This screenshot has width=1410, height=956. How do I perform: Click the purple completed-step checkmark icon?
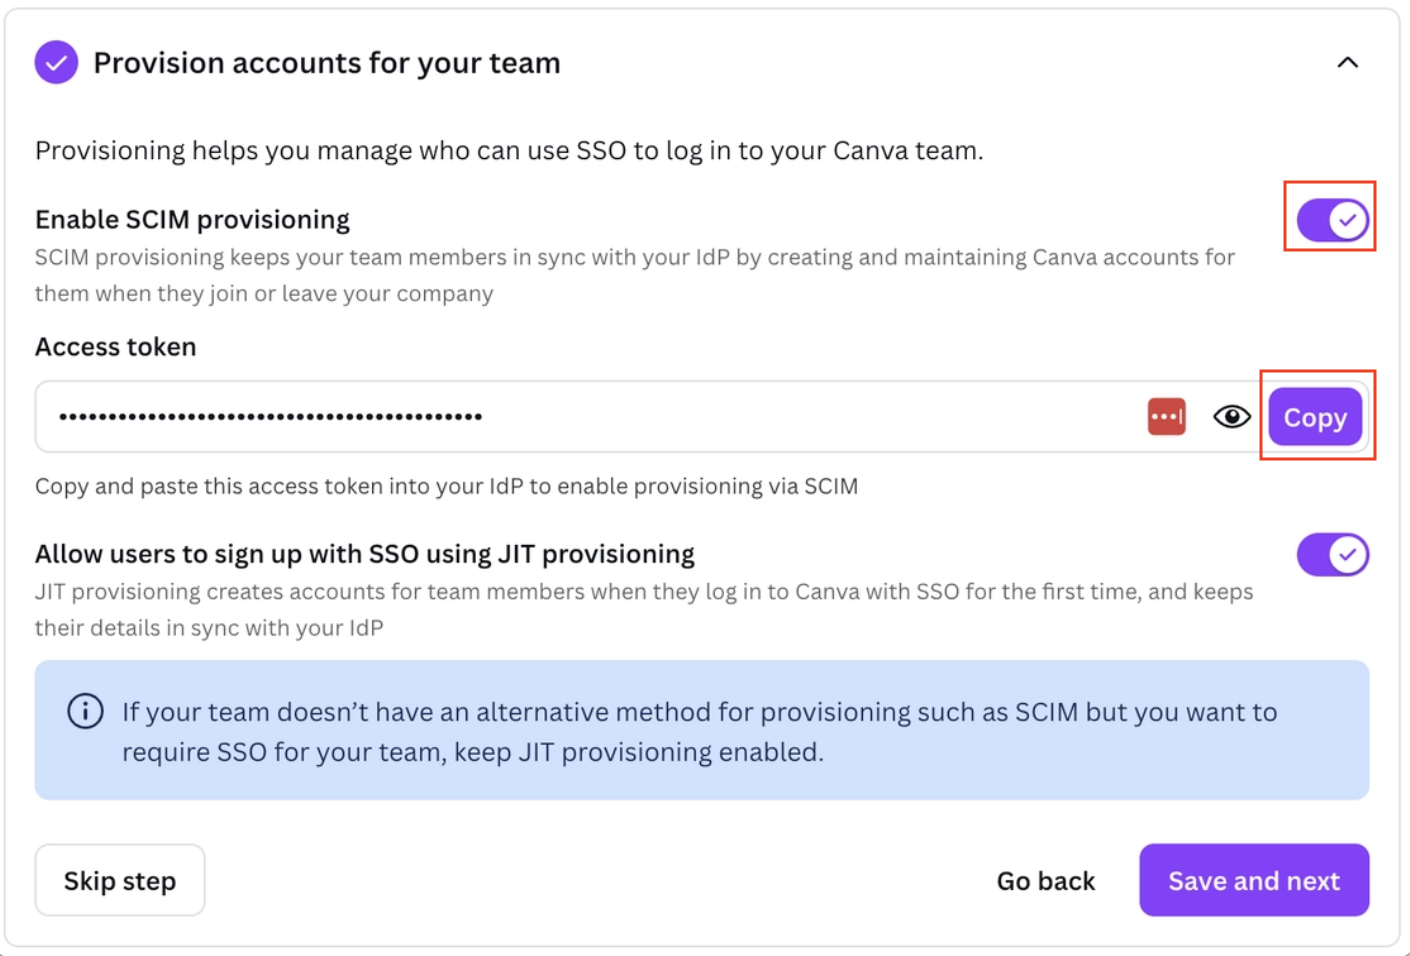tap(56, 63)
